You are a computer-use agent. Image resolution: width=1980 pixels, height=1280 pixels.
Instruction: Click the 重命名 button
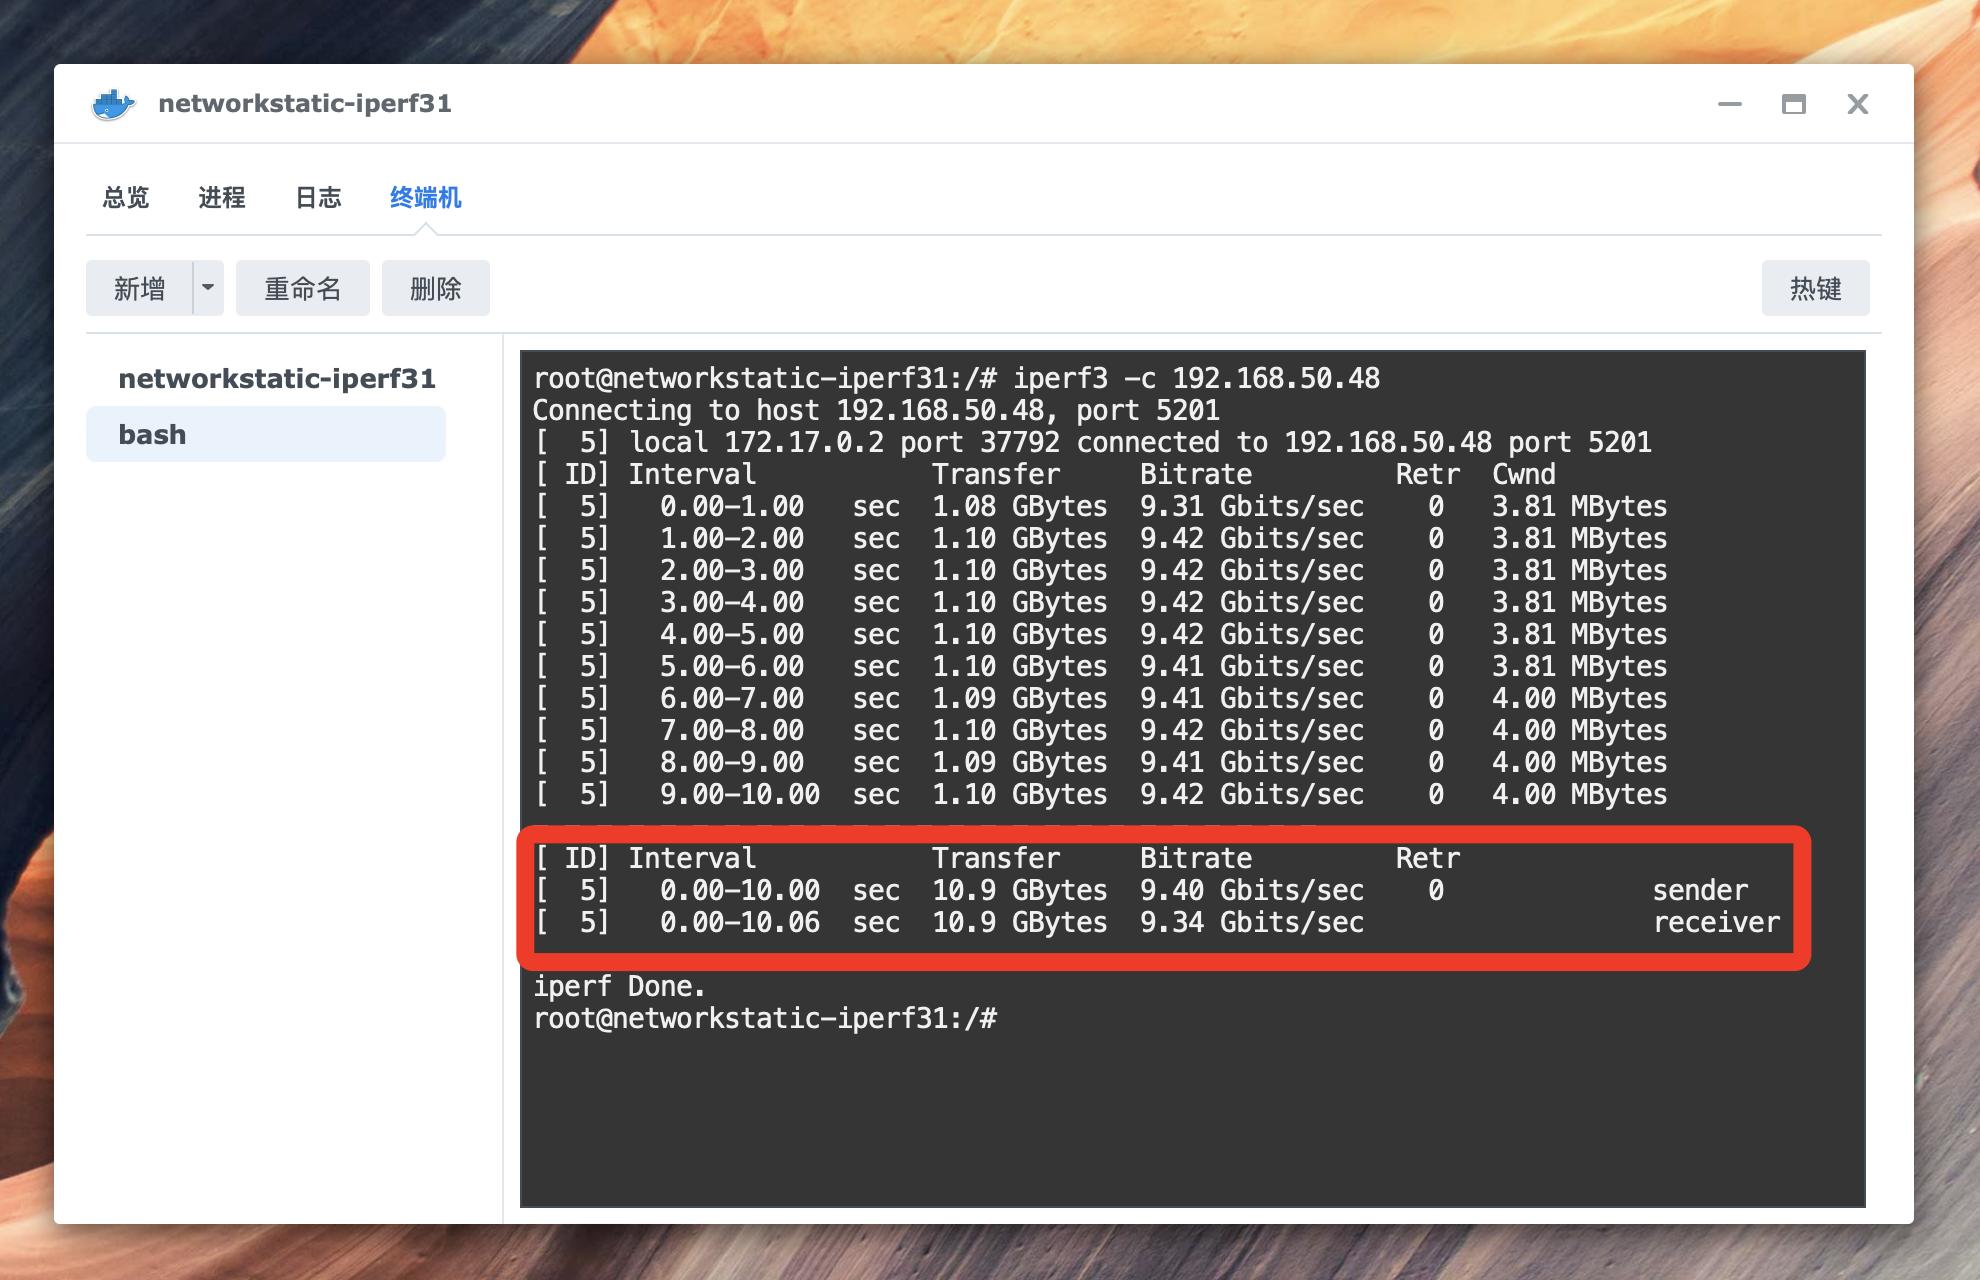coord(303,288)
